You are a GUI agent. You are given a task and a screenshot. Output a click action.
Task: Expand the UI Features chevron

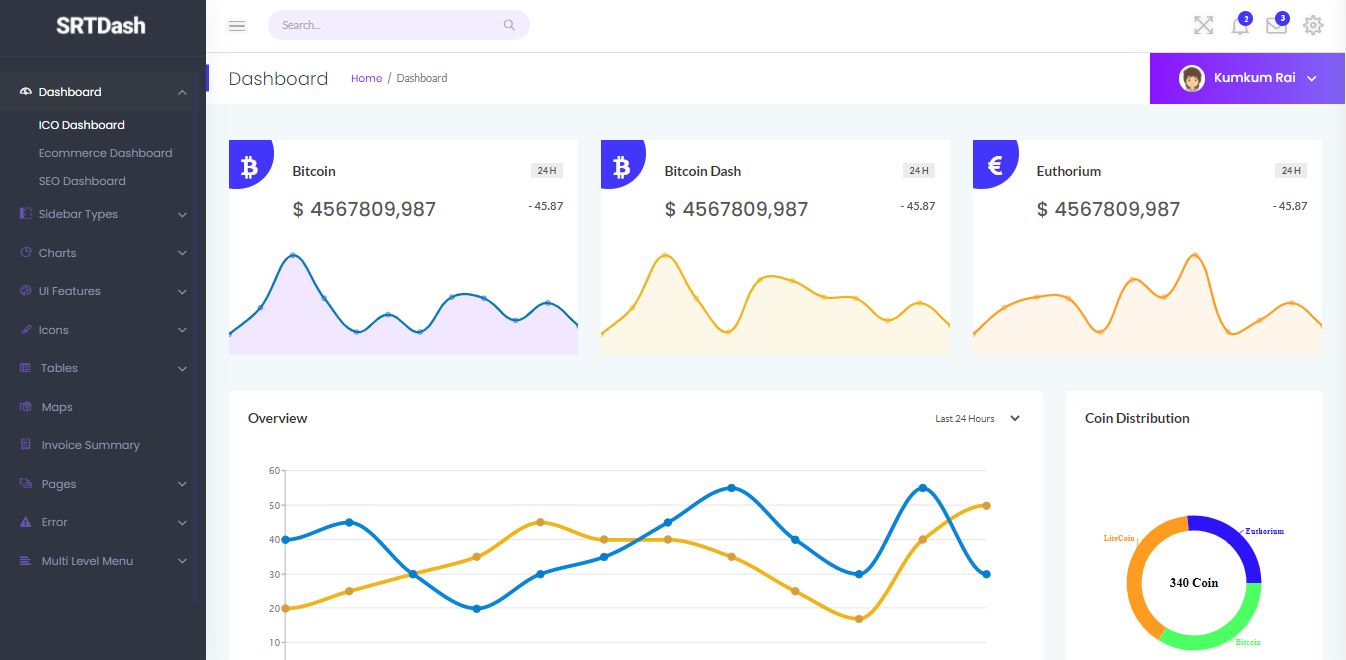[182, 291]
